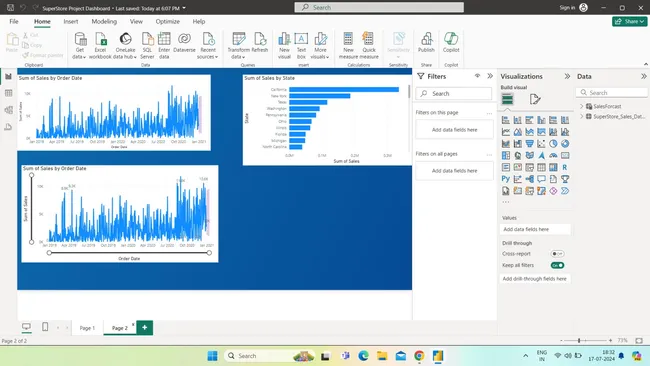
Task: Connect to Dataverse
Action: coord(184,43)
